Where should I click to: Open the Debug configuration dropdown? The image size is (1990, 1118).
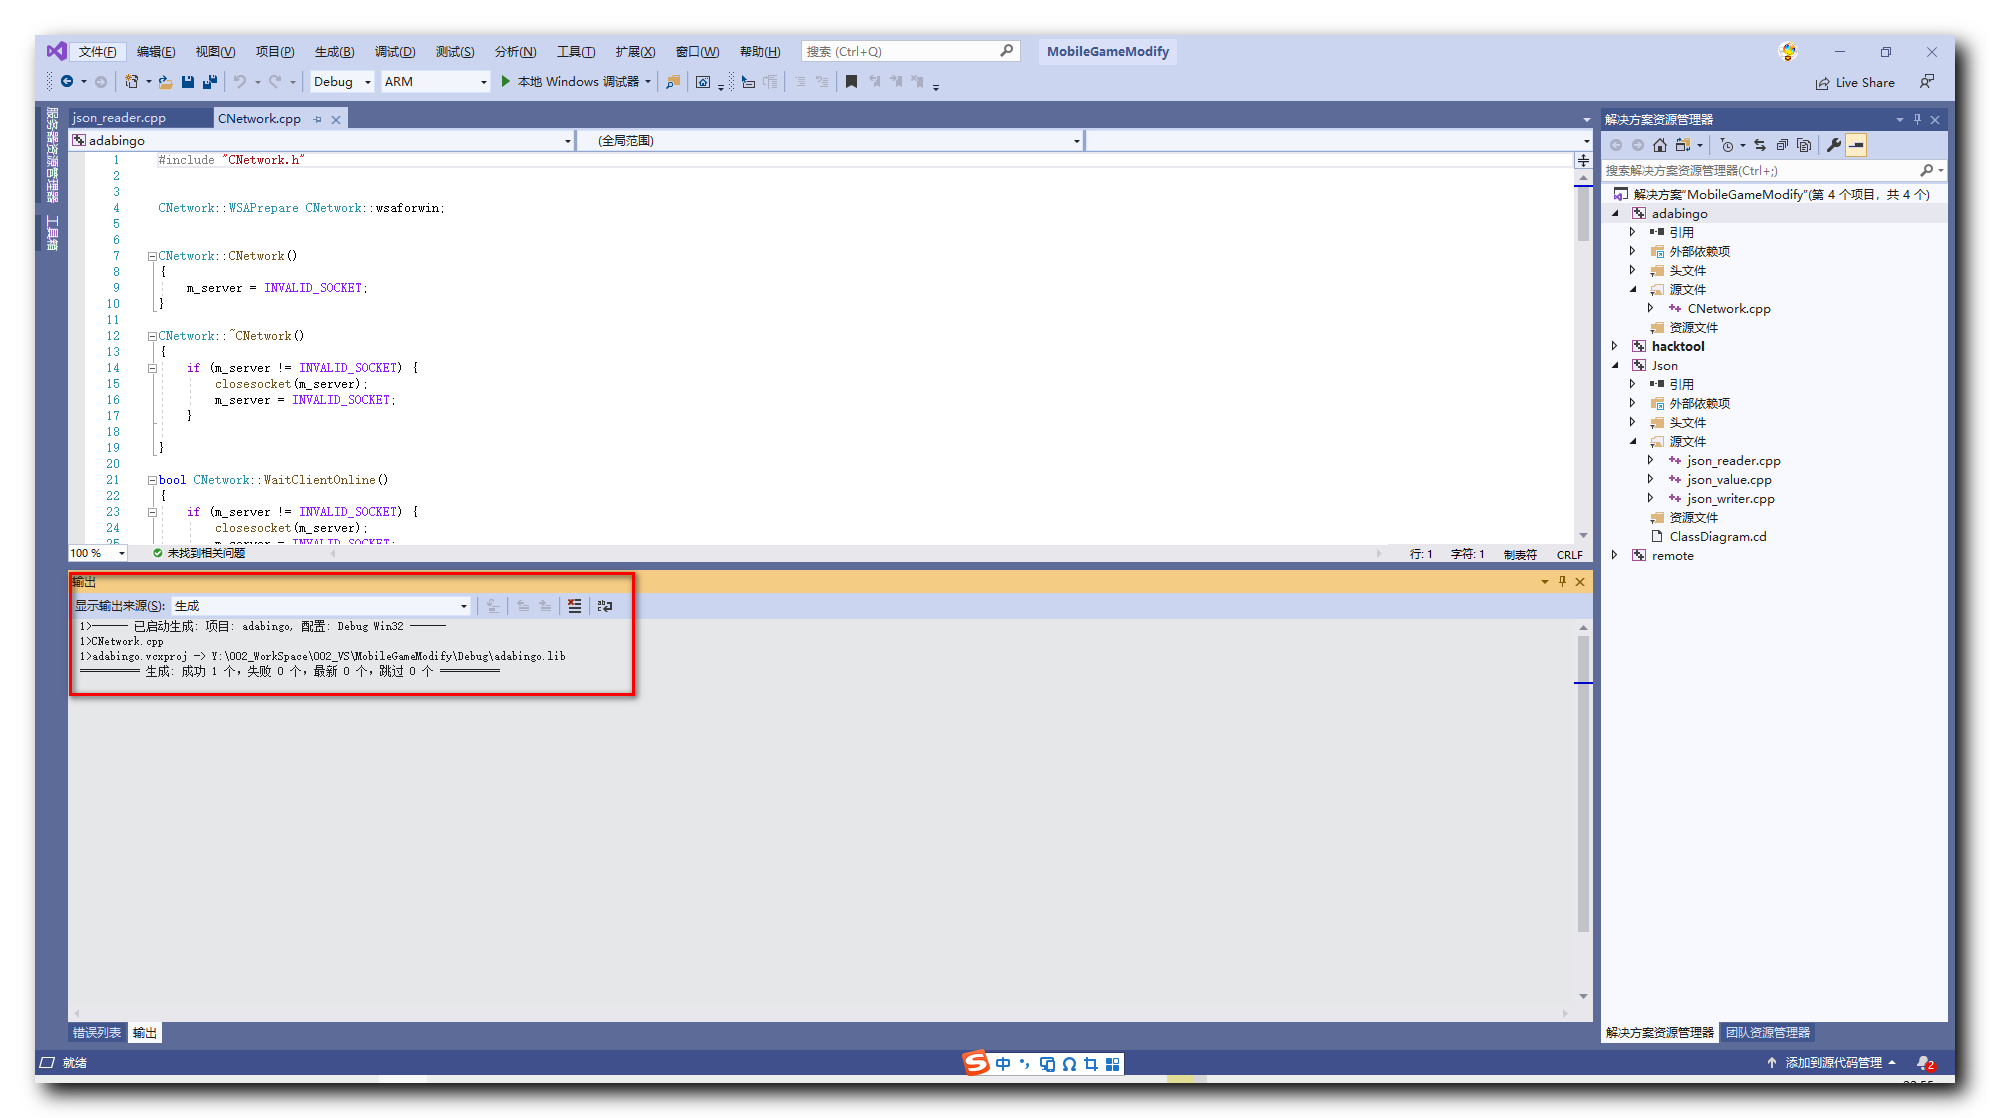[342, 82]
